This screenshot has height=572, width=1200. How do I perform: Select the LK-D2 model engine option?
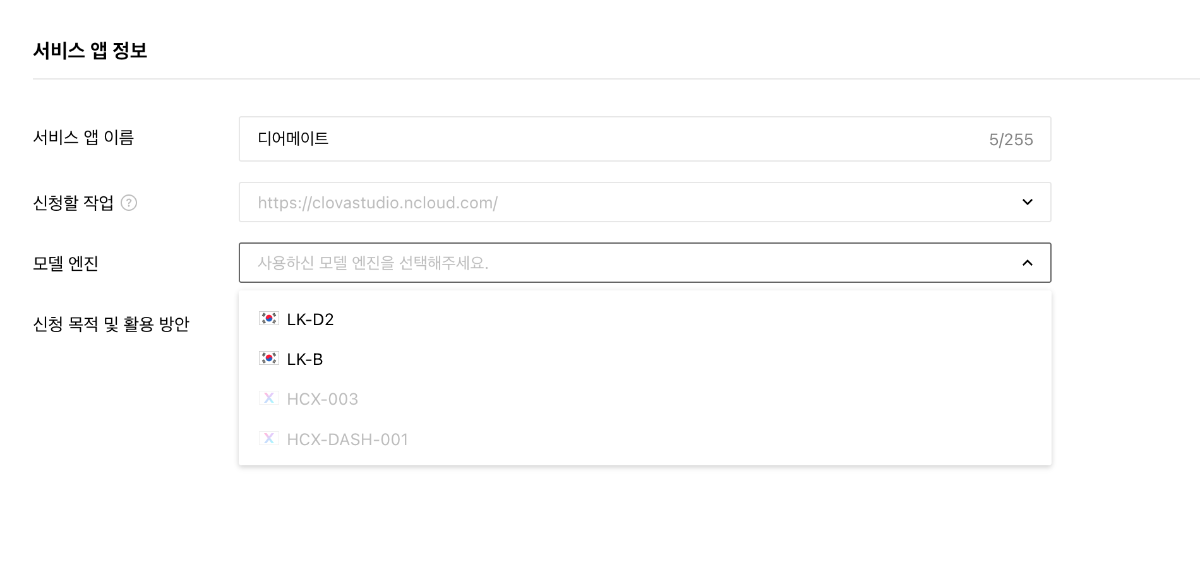pos(645,319)
